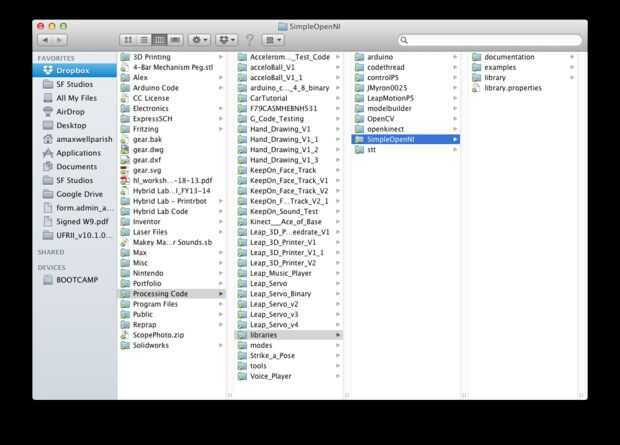Select the modelbuilder folder

406,108
